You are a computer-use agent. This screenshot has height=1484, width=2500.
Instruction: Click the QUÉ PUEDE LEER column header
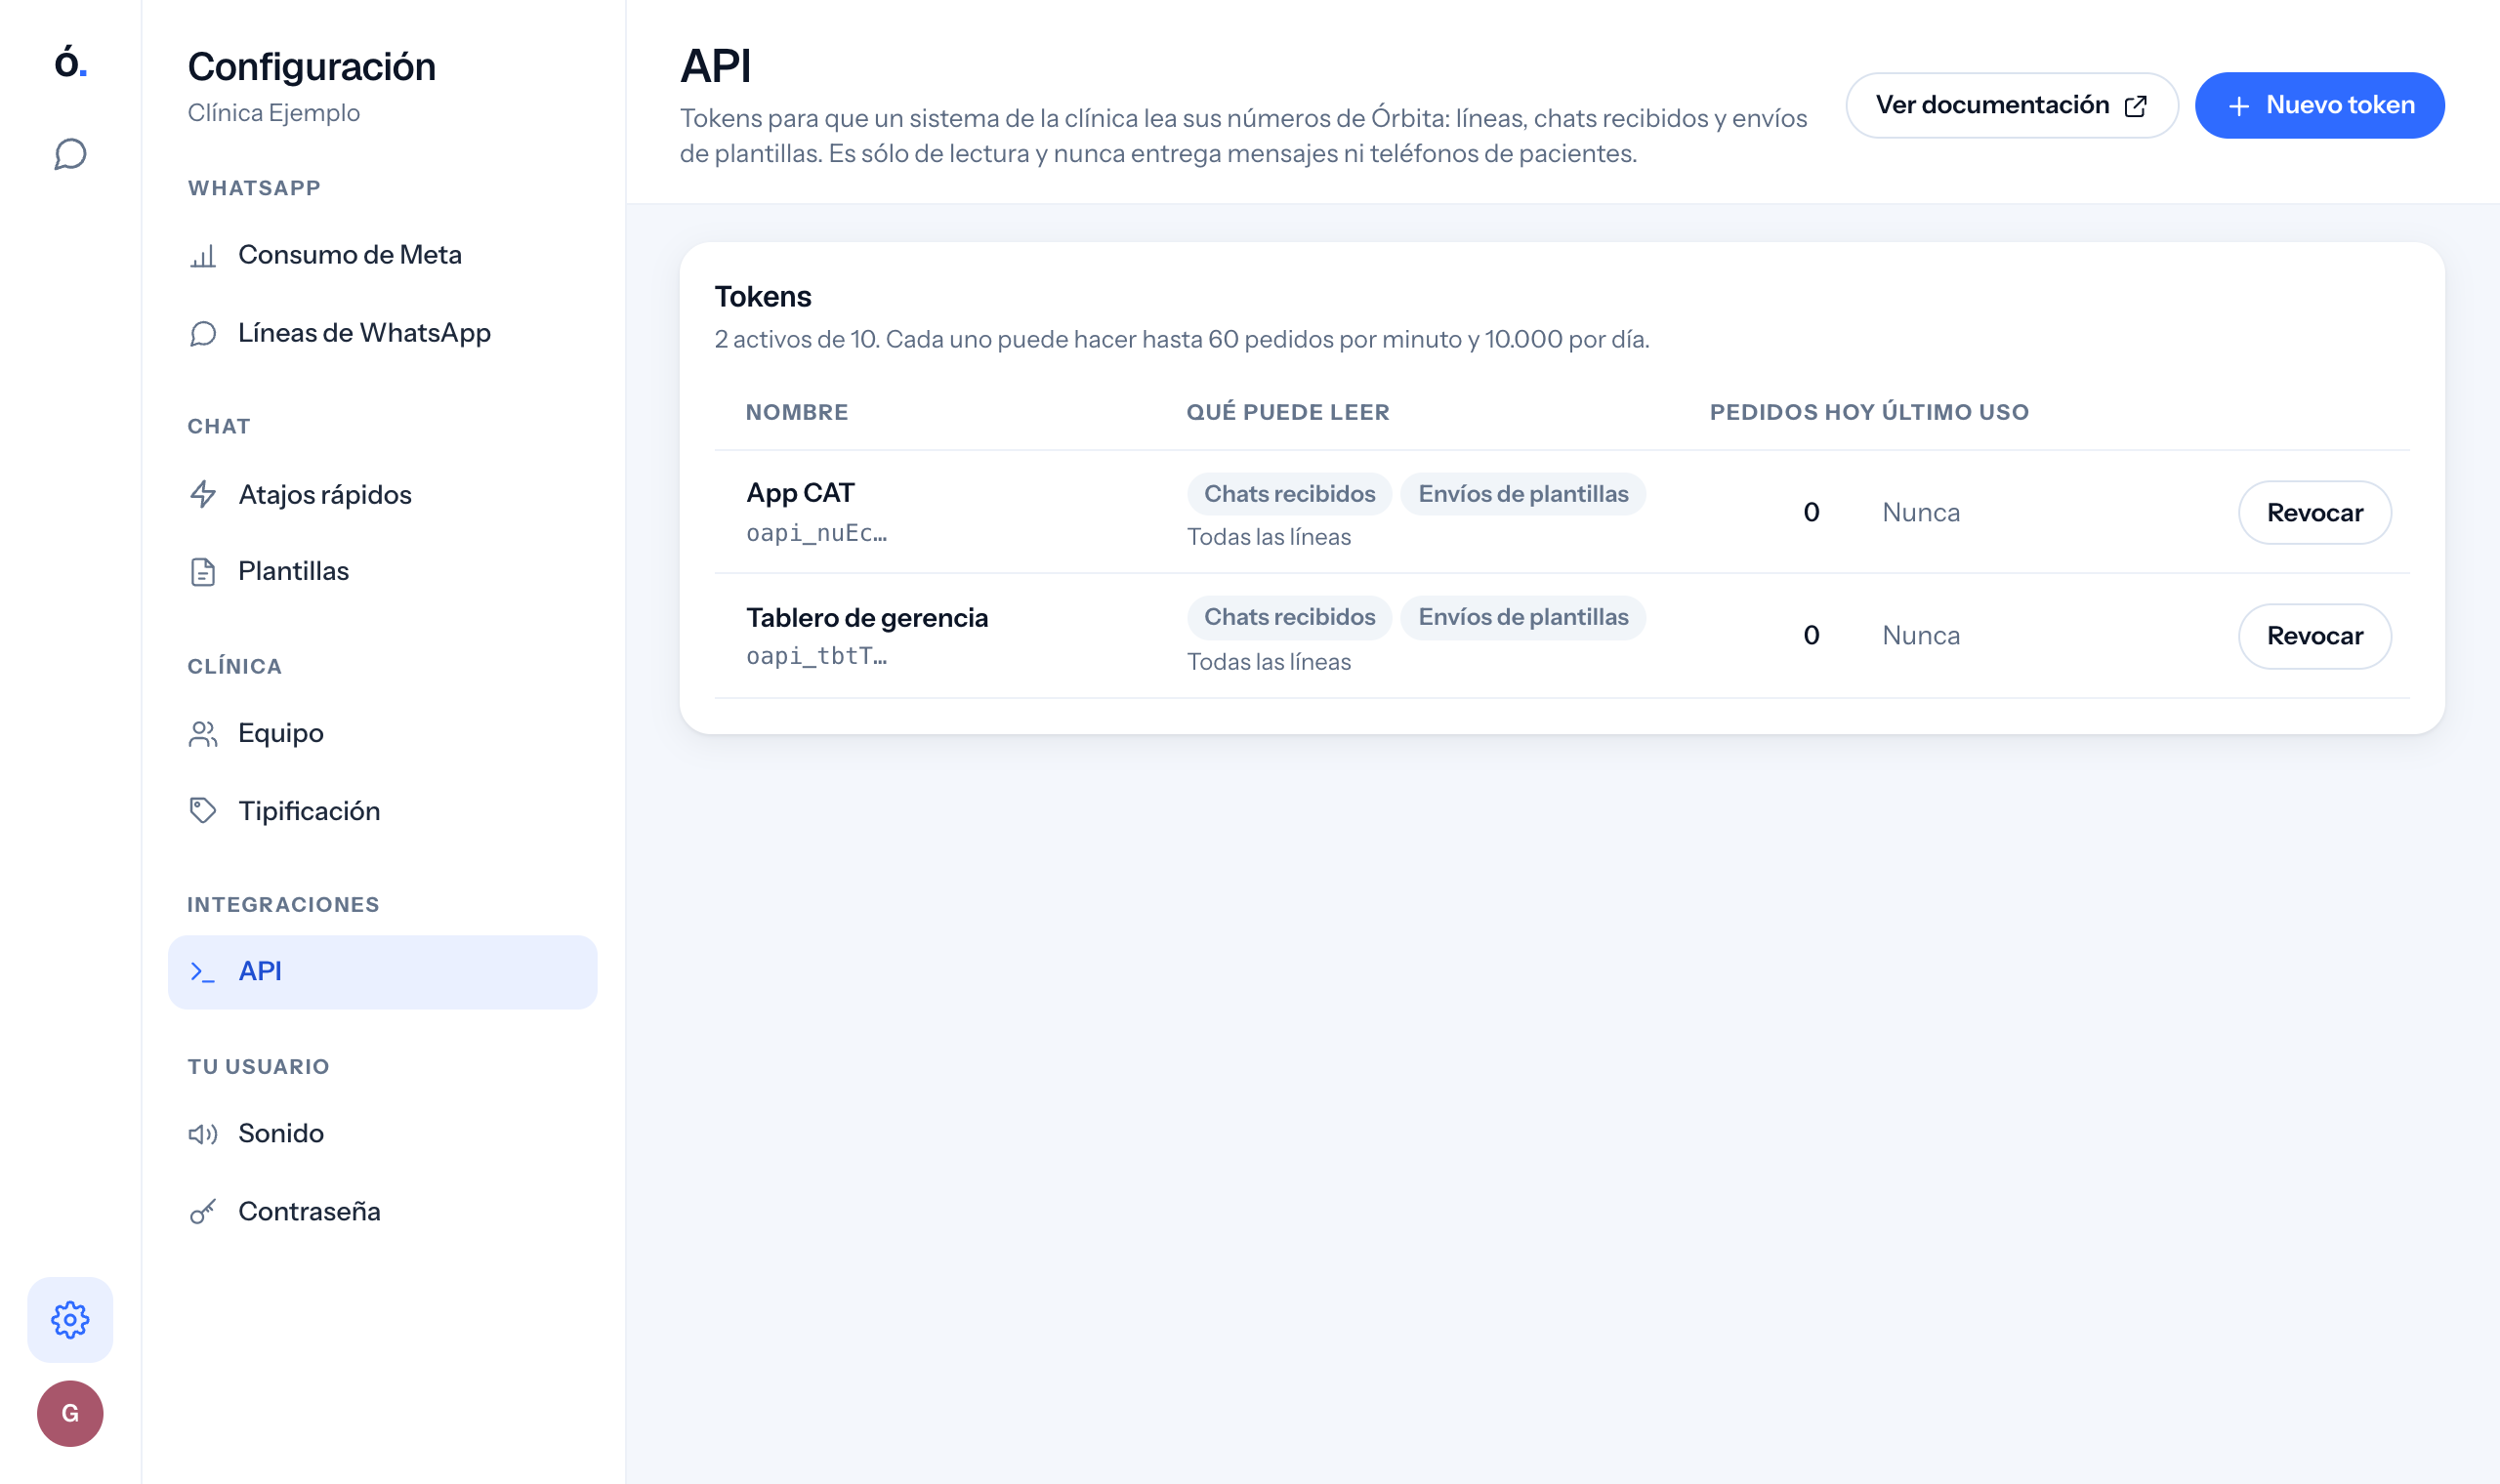pos(1288,412)
